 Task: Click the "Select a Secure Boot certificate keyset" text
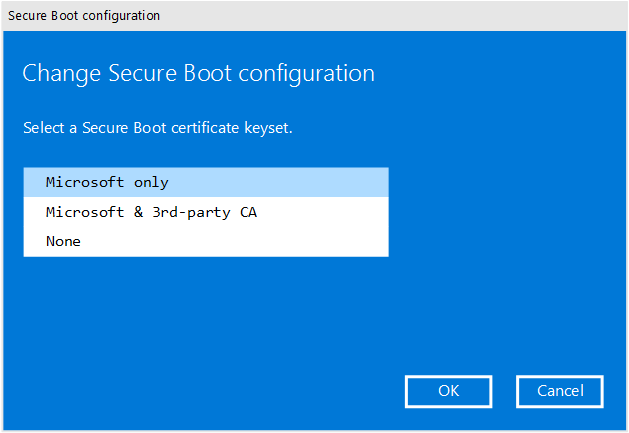[x=157, y=128]
